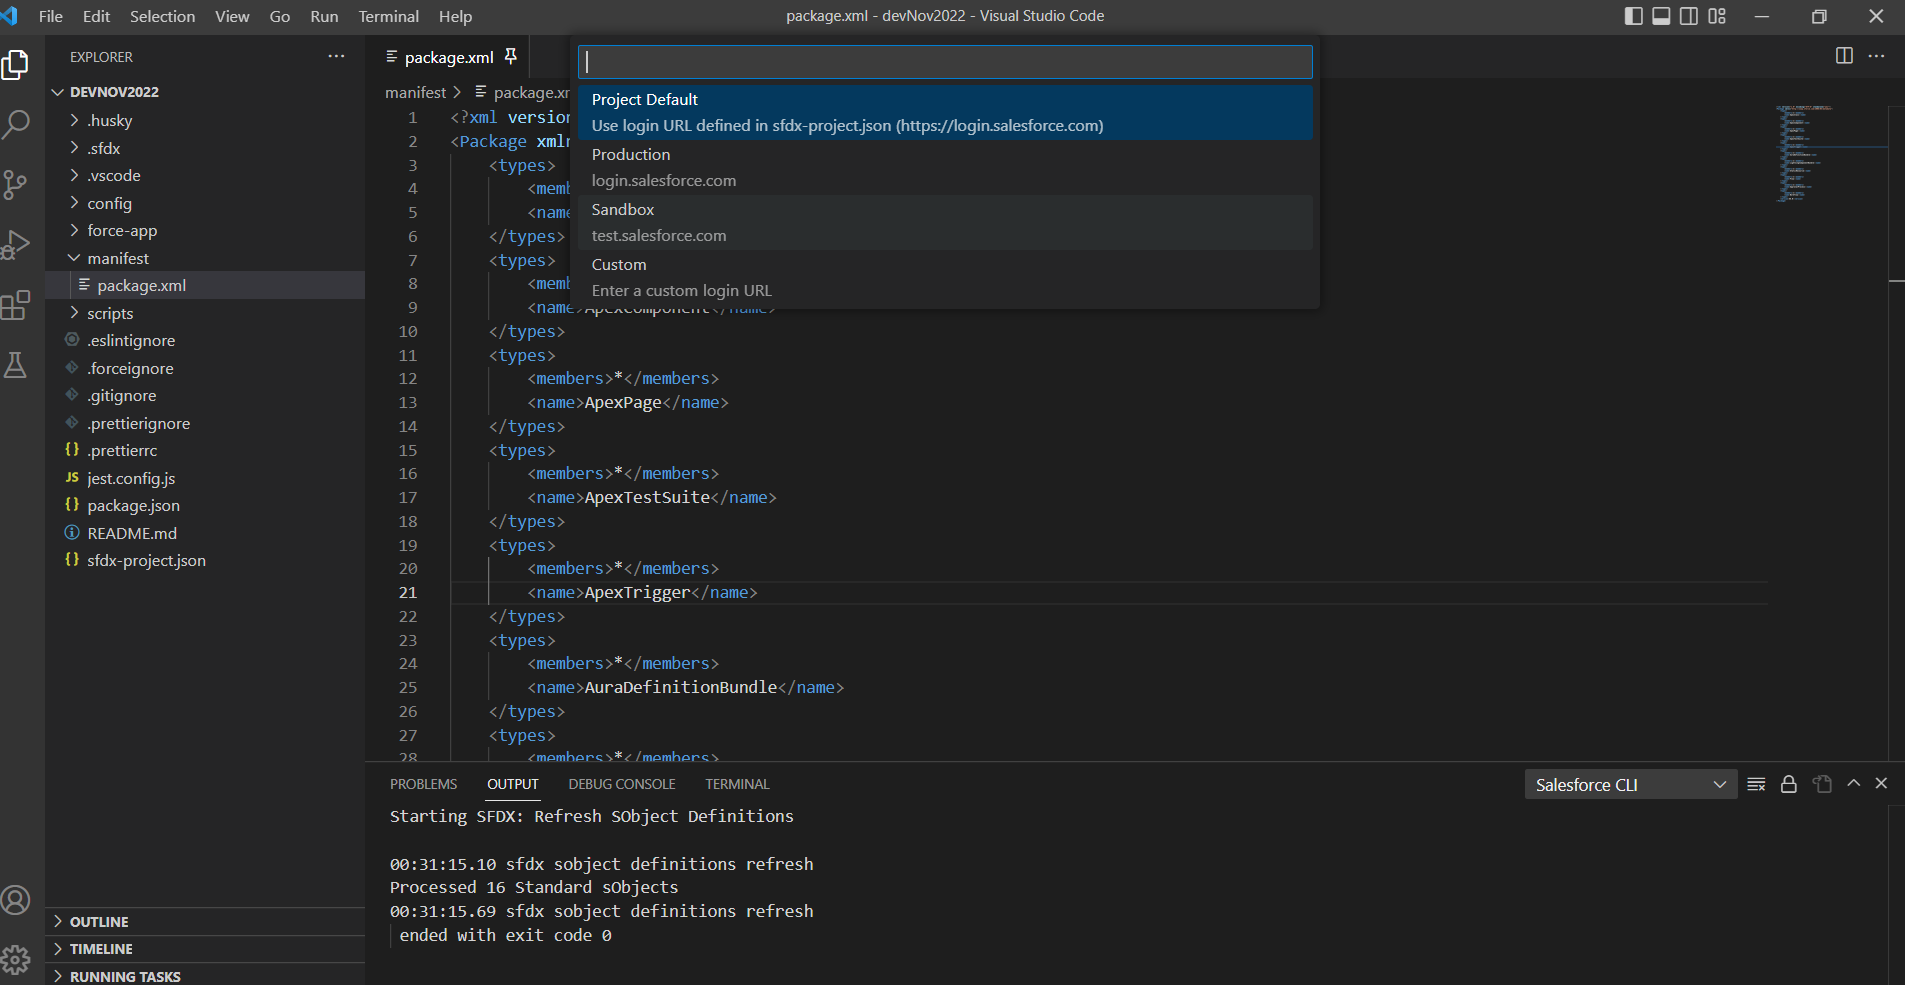Switch to the TERMINAL panel tab
1905x985 pixels.
737,784
